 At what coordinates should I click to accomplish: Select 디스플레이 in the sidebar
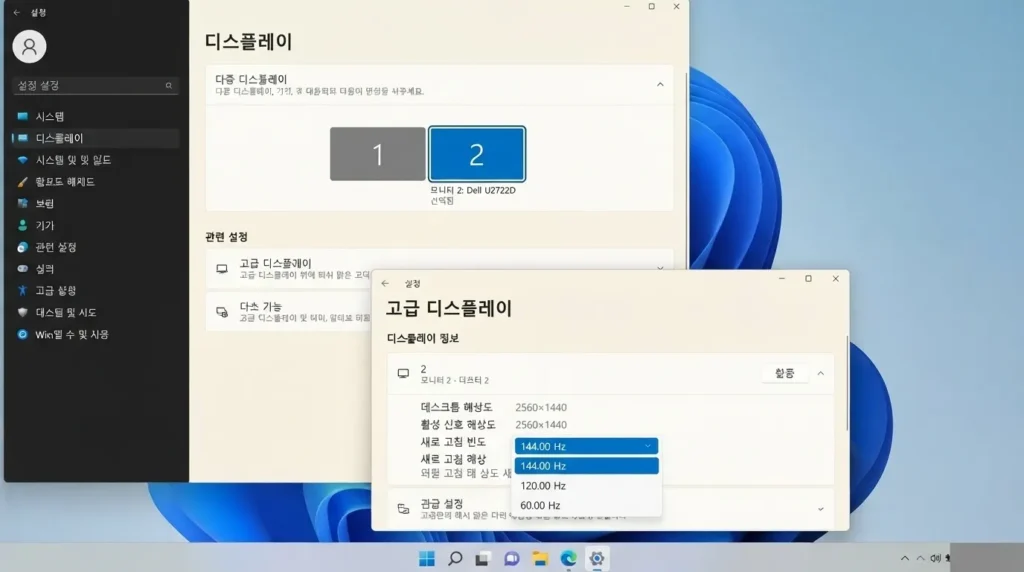(x=95, y=138)
